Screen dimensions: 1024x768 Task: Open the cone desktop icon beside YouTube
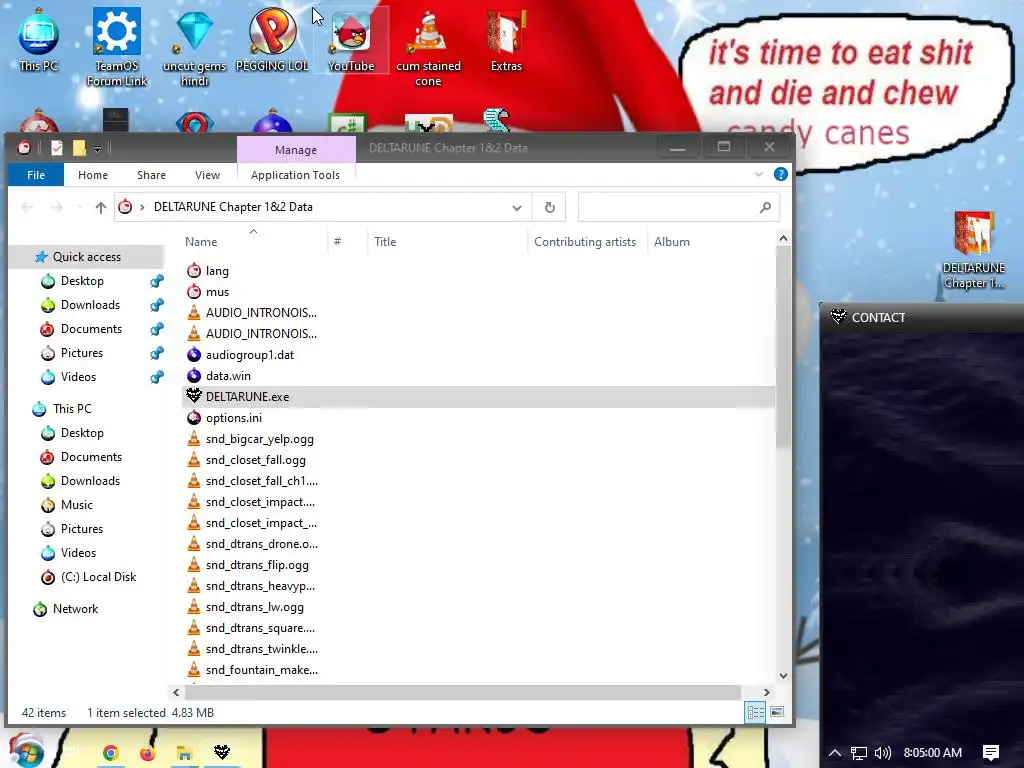pos(428,46)
